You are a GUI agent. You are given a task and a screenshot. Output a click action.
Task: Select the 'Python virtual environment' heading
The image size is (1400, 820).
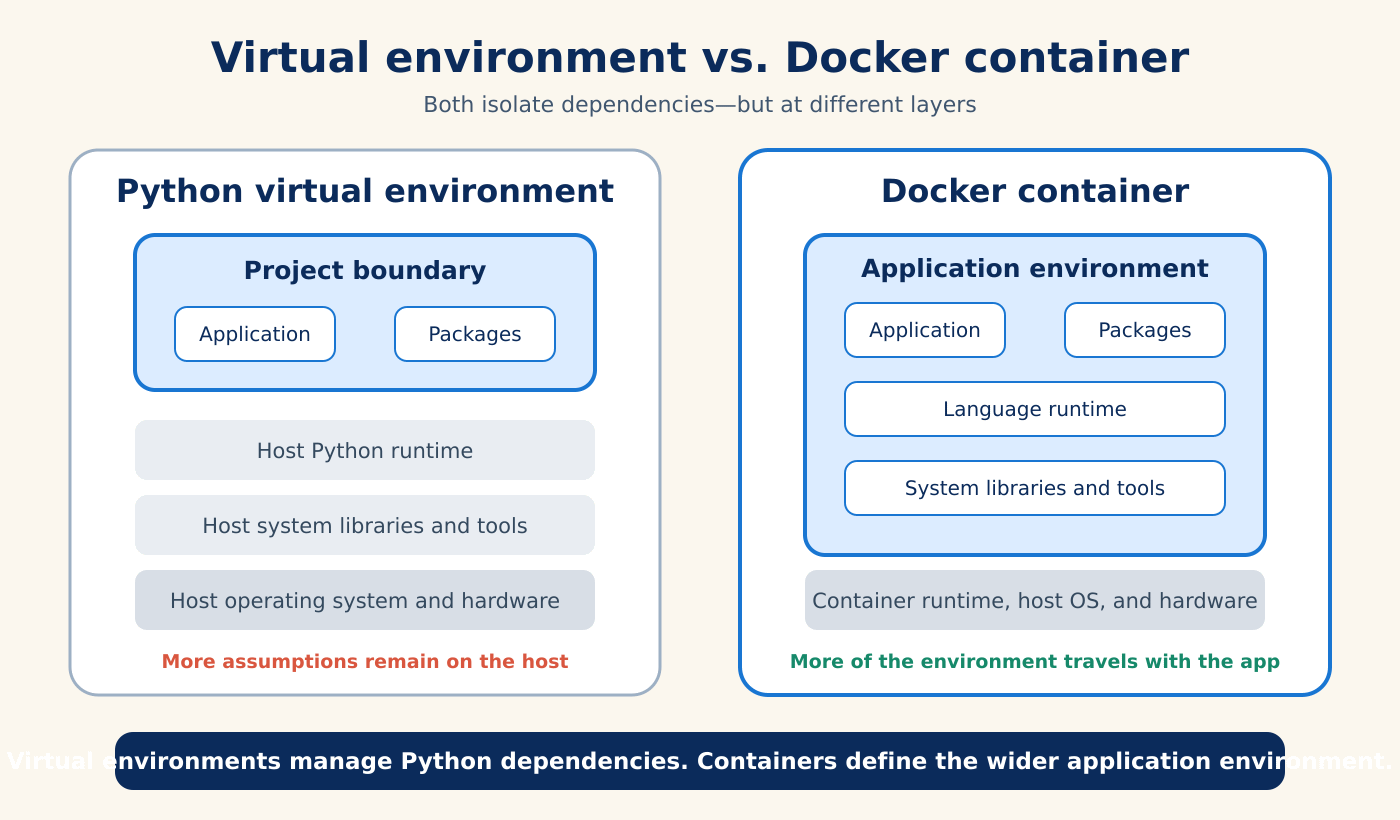365,191
